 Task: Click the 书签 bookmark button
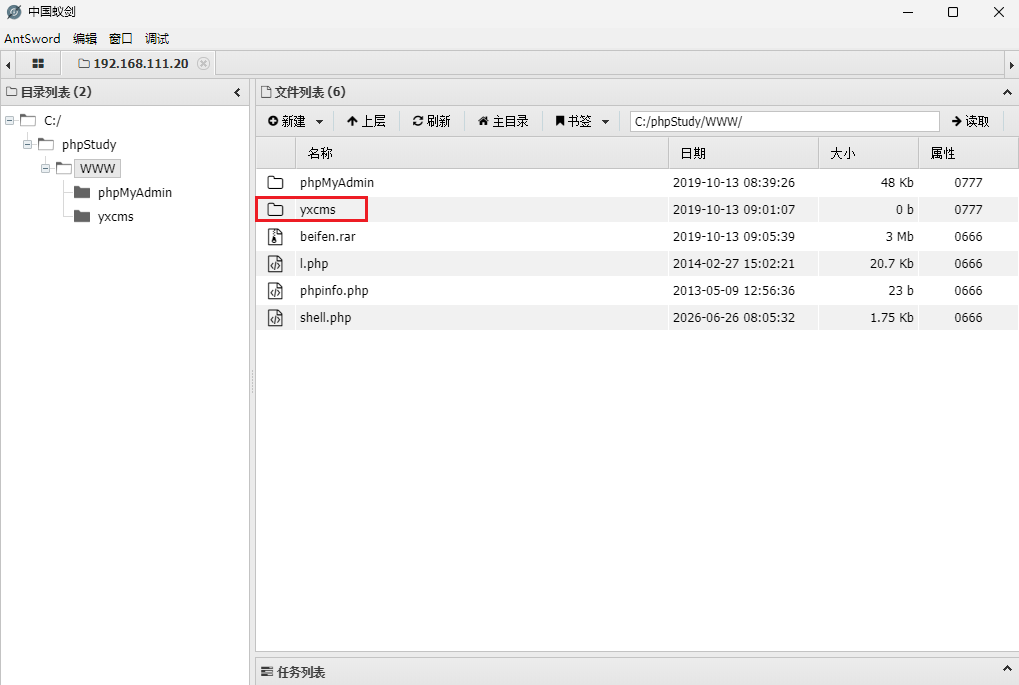(x=573, y=122)
